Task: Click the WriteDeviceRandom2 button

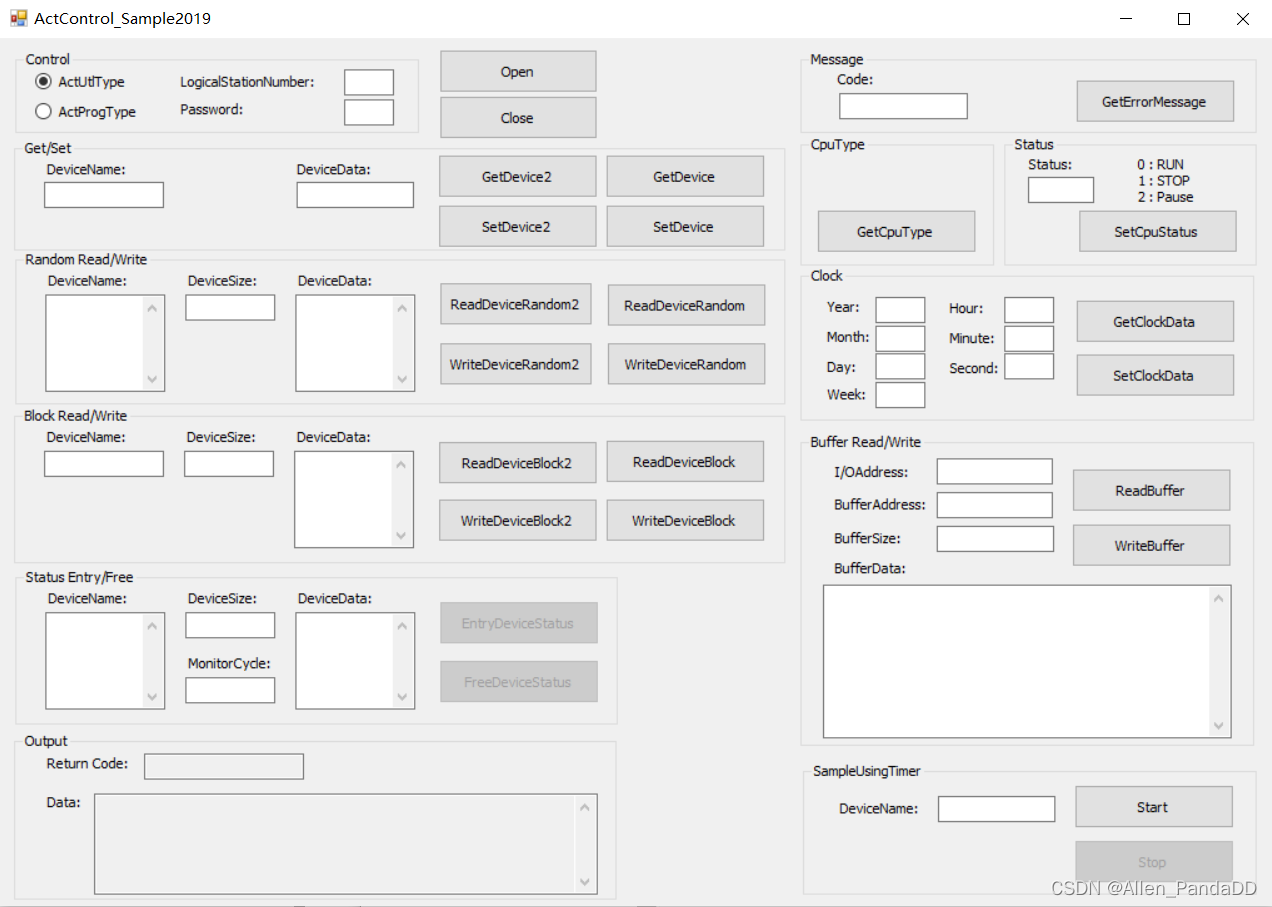Action: click(516, 364)
